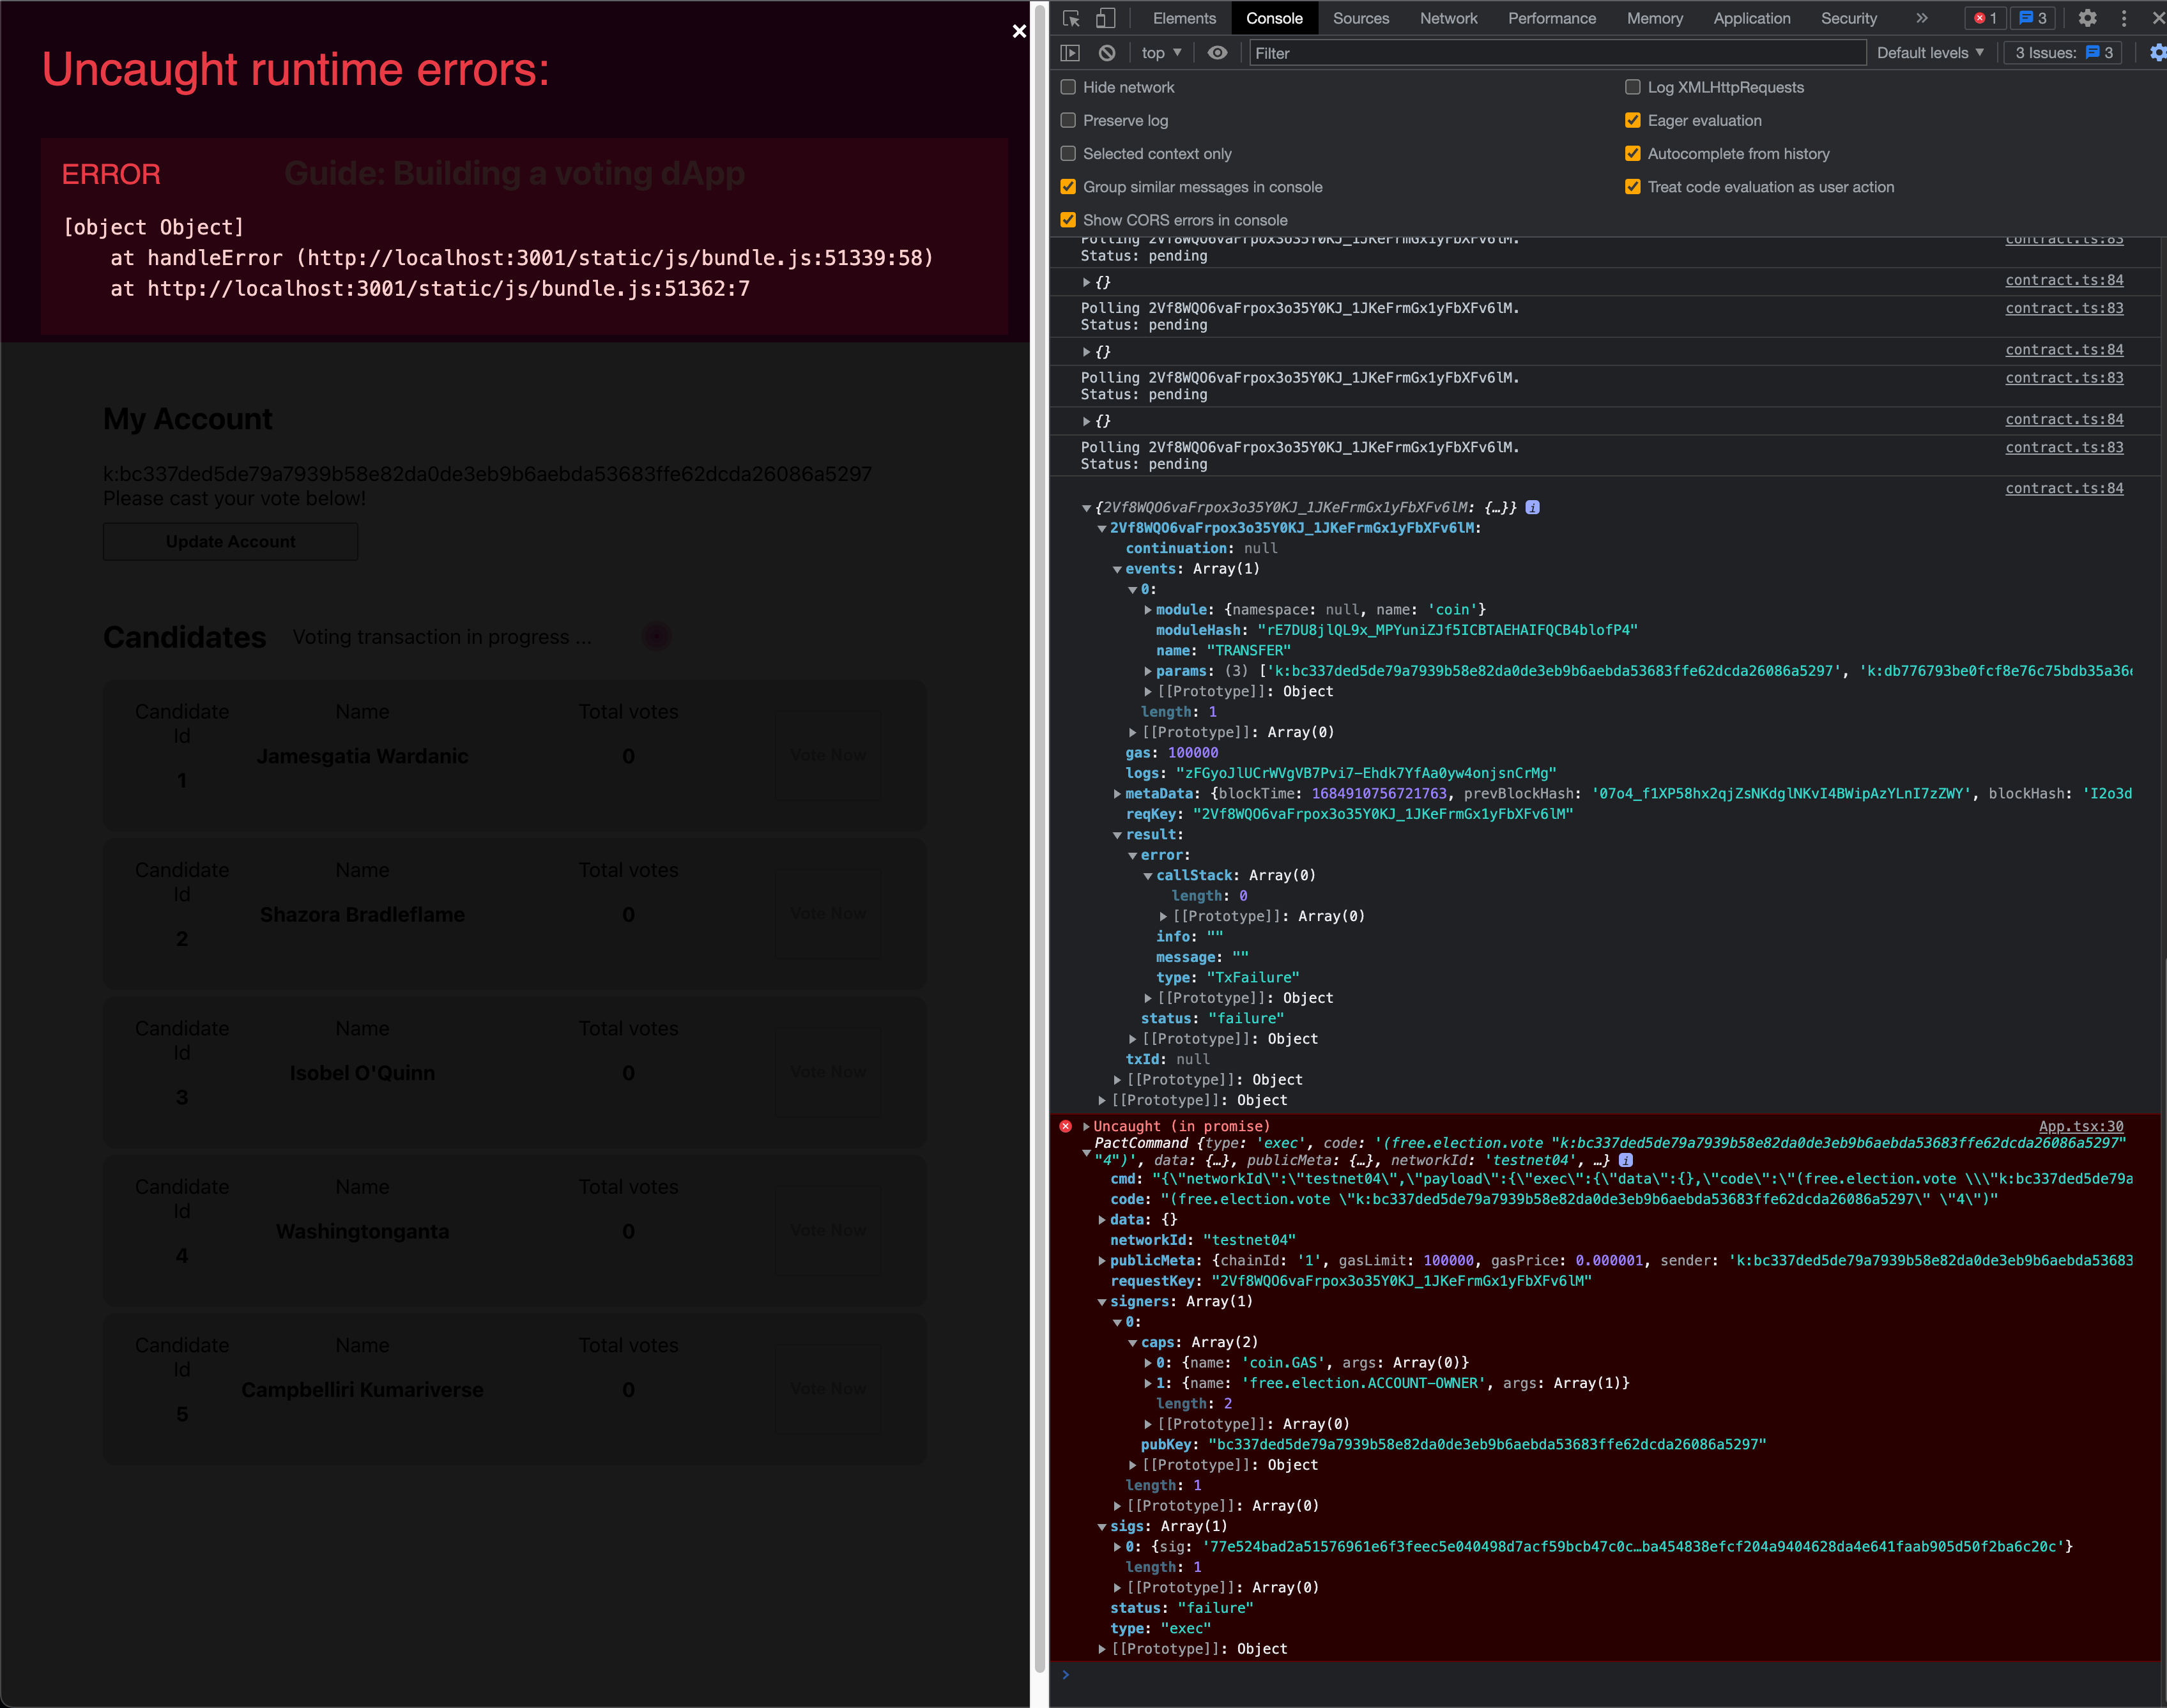
Task: Open the Application panel
Action: 1752,18
